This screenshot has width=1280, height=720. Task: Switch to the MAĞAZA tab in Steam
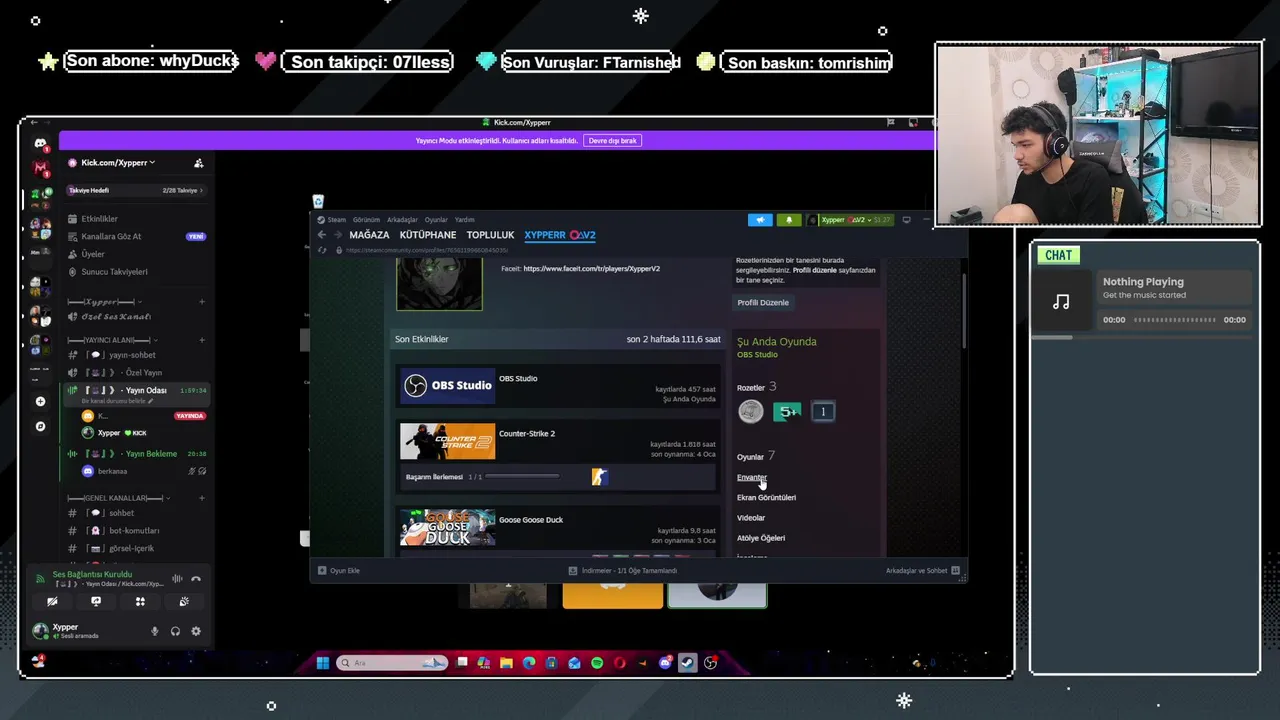pos(369,235)
